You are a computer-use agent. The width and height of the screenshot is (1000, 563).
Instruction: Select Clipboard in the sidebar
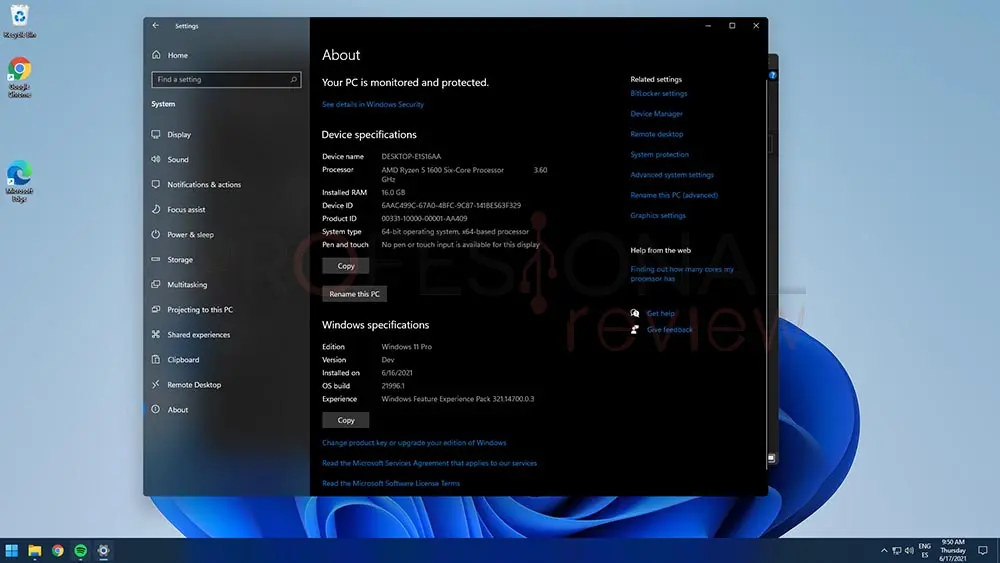(x=175, y=360)
